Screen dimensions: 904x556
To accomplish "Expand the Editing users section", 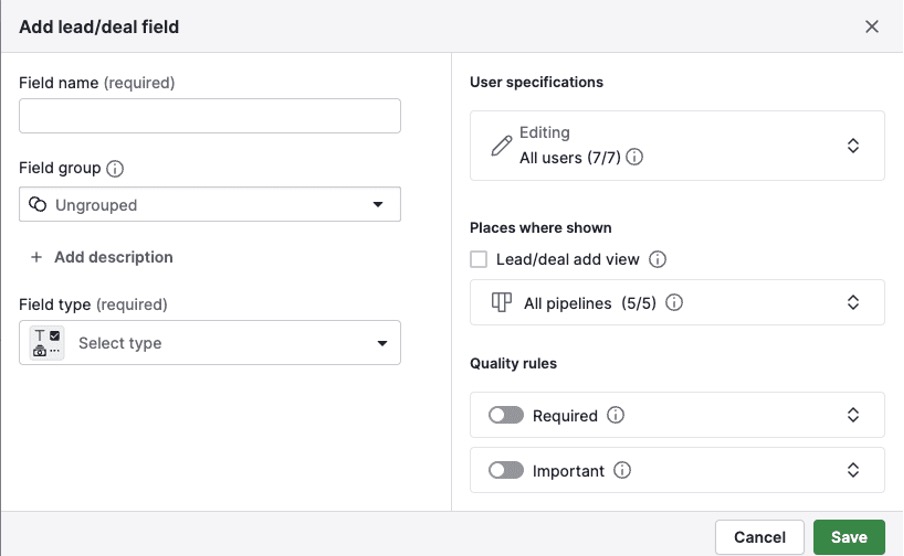I will [853, 146].
